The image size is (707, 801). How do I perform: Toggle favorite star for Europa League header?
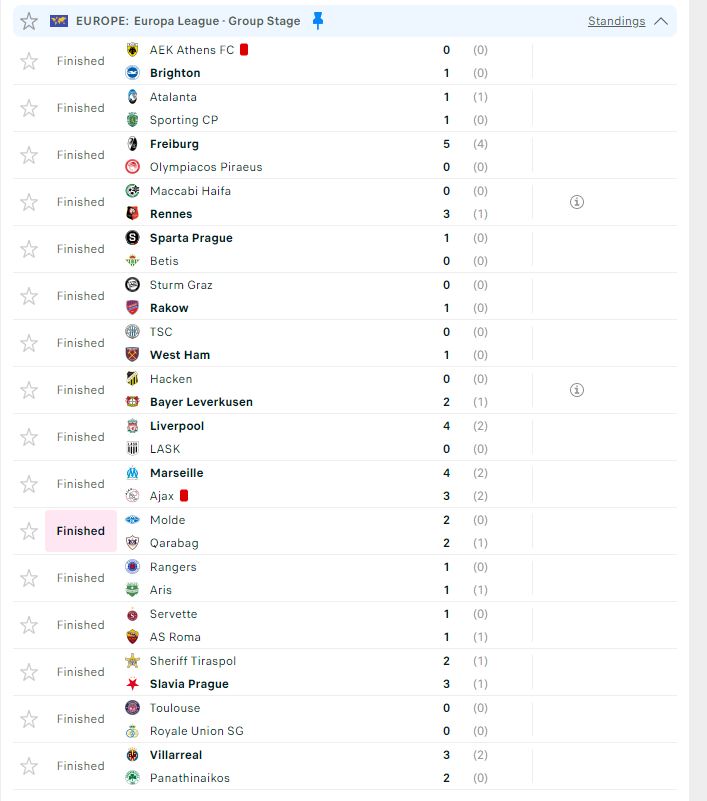(29, 21)
